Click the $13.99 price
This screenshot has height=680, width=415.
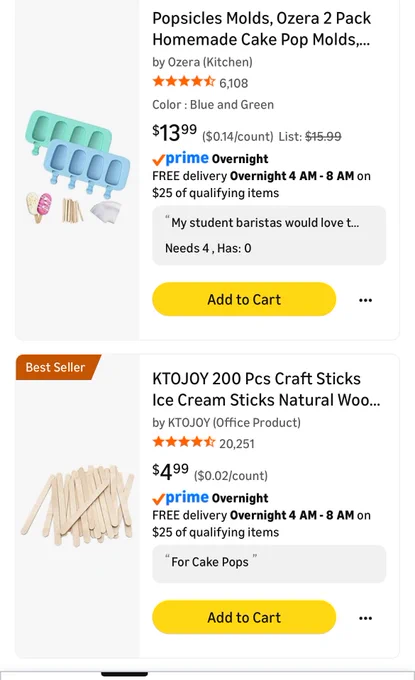point(174,132)
